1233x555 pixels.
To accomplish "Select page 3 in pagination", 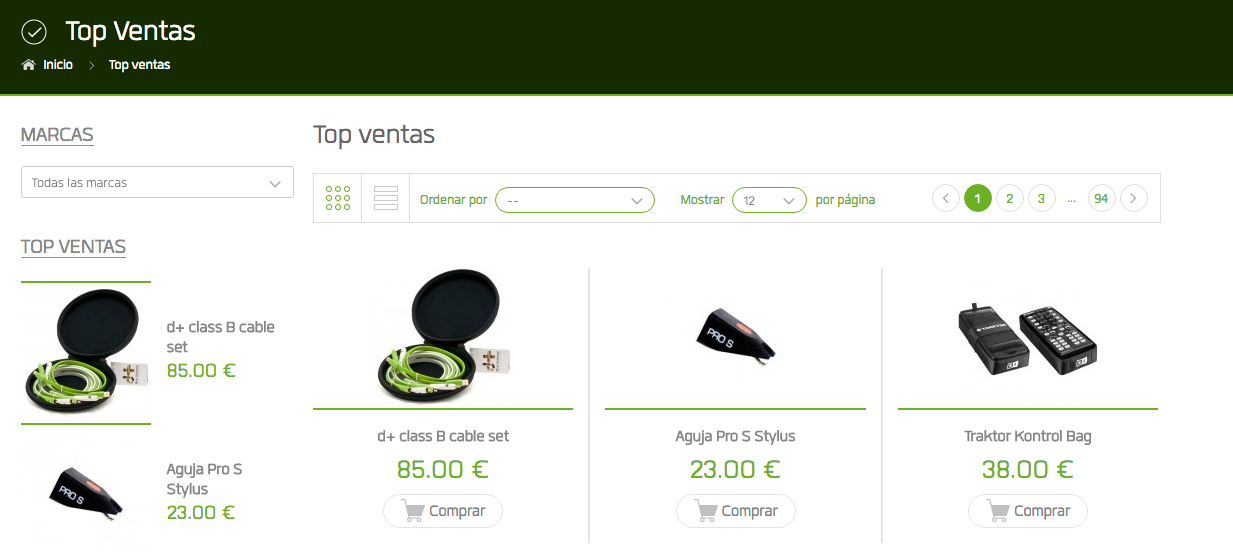I will click(x=1041, y=199).
